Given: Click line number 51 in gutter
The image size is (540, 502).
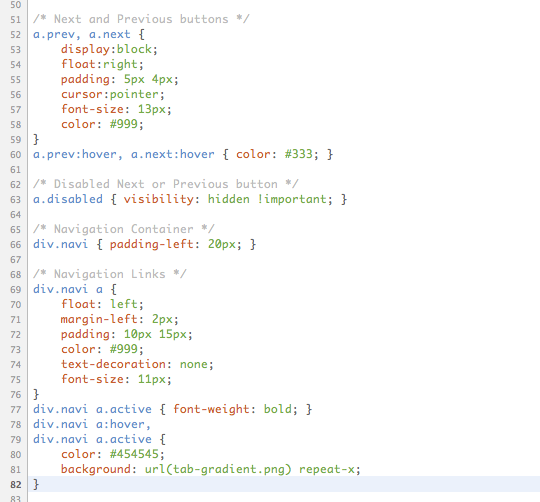Looking at the screenshot, I should 15,20.
